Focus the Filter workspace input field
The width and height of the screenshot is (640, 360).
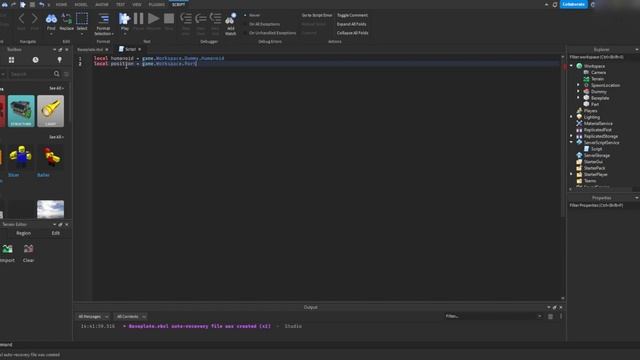[x=603, y=57]
